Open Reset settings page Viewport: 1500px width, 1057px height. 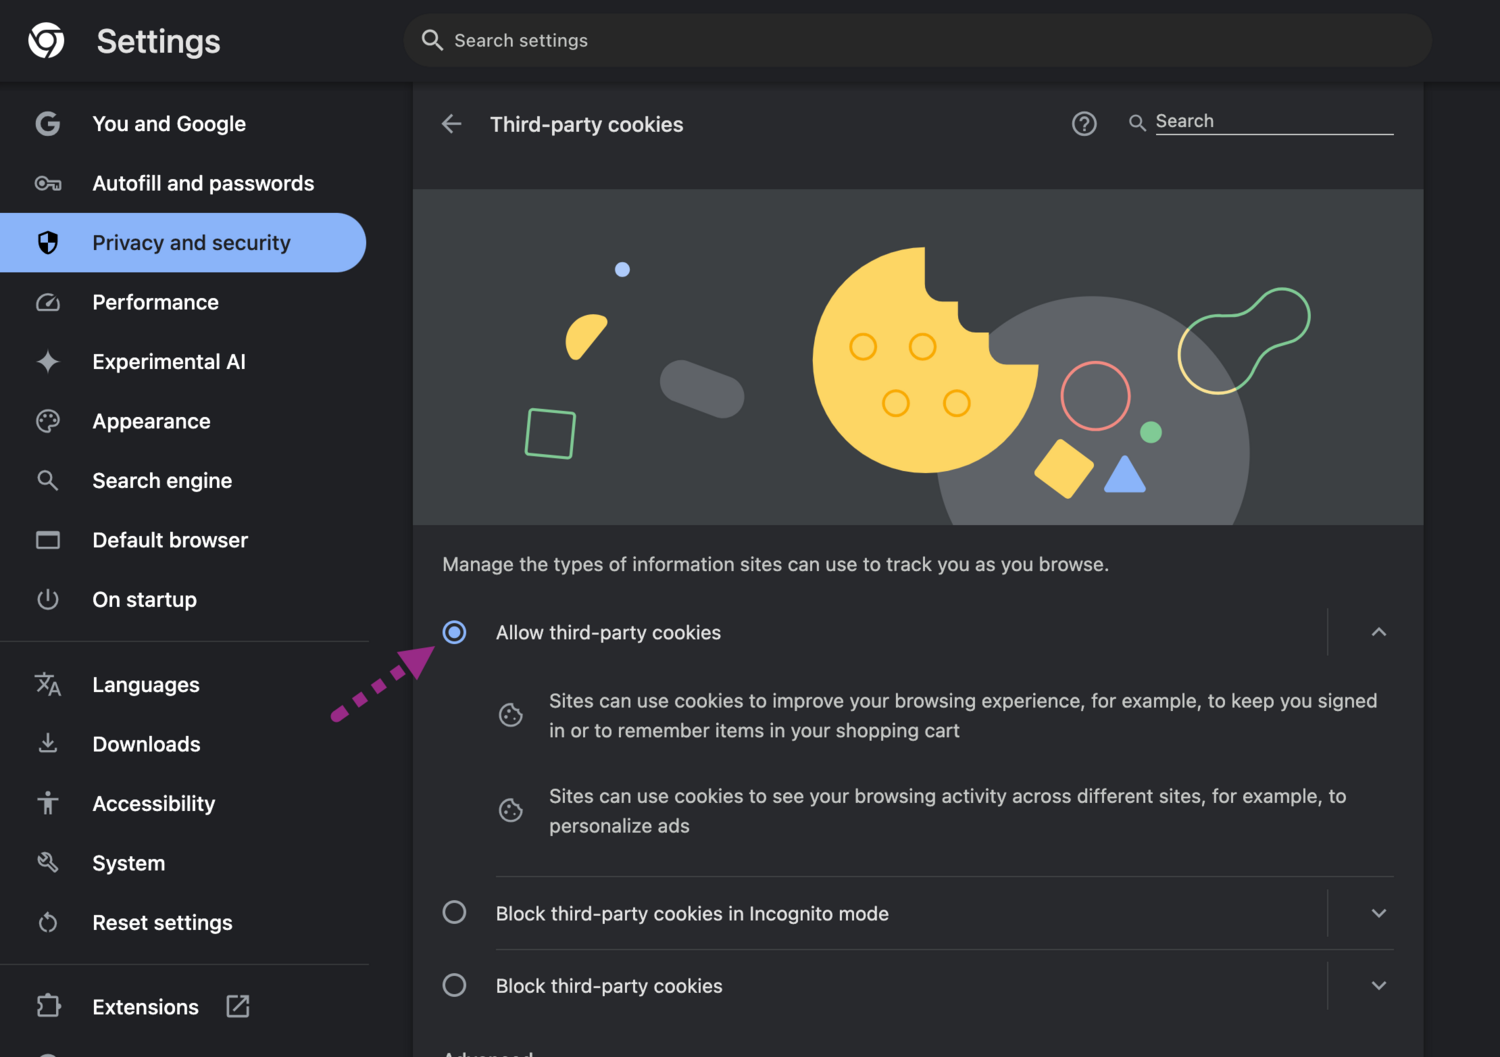(x=162, y=923)
